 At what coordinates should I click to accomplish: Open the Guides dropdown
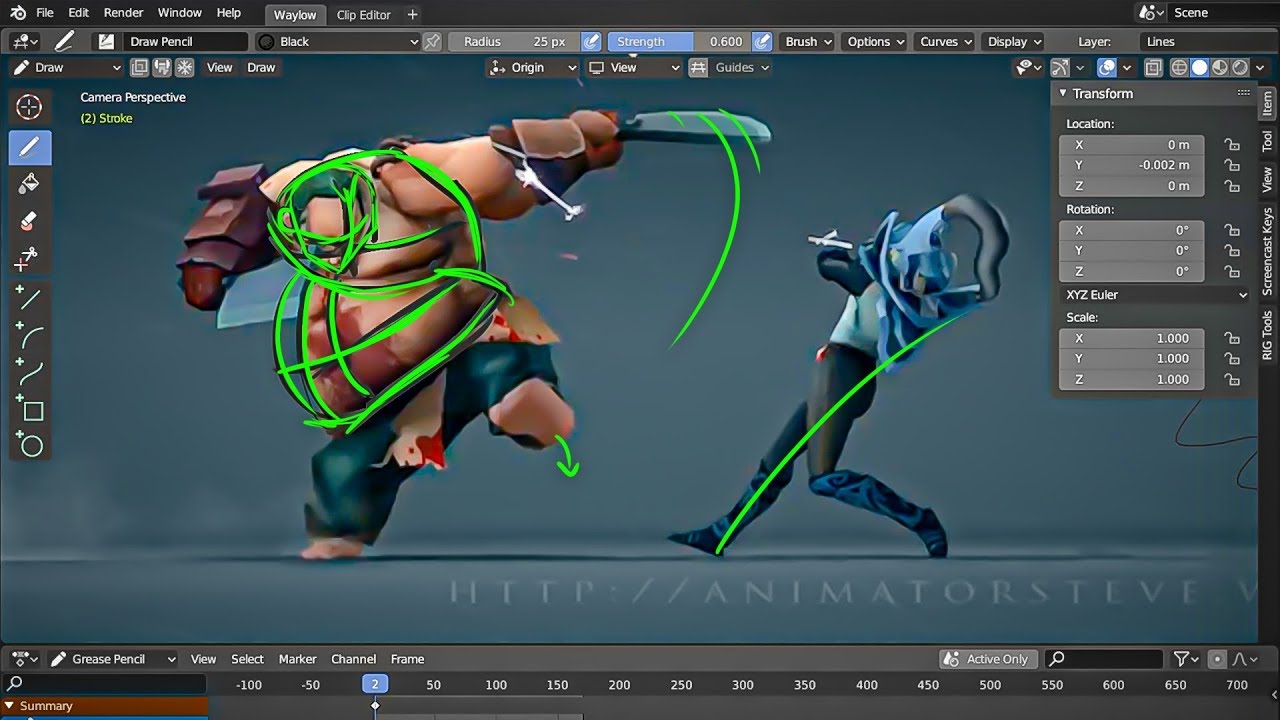(x=741, y=67)
